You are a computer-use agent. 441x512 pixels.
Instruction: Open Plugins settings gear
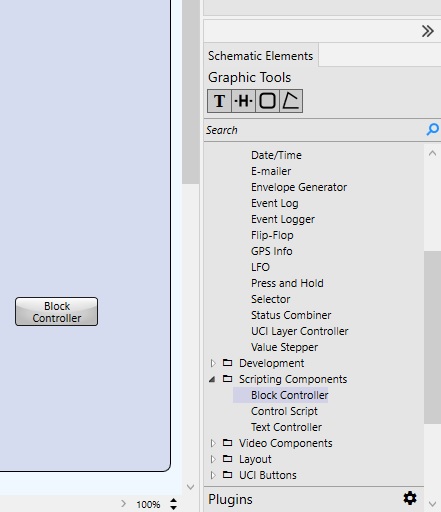pyautogui.click(x=410, y=498)
